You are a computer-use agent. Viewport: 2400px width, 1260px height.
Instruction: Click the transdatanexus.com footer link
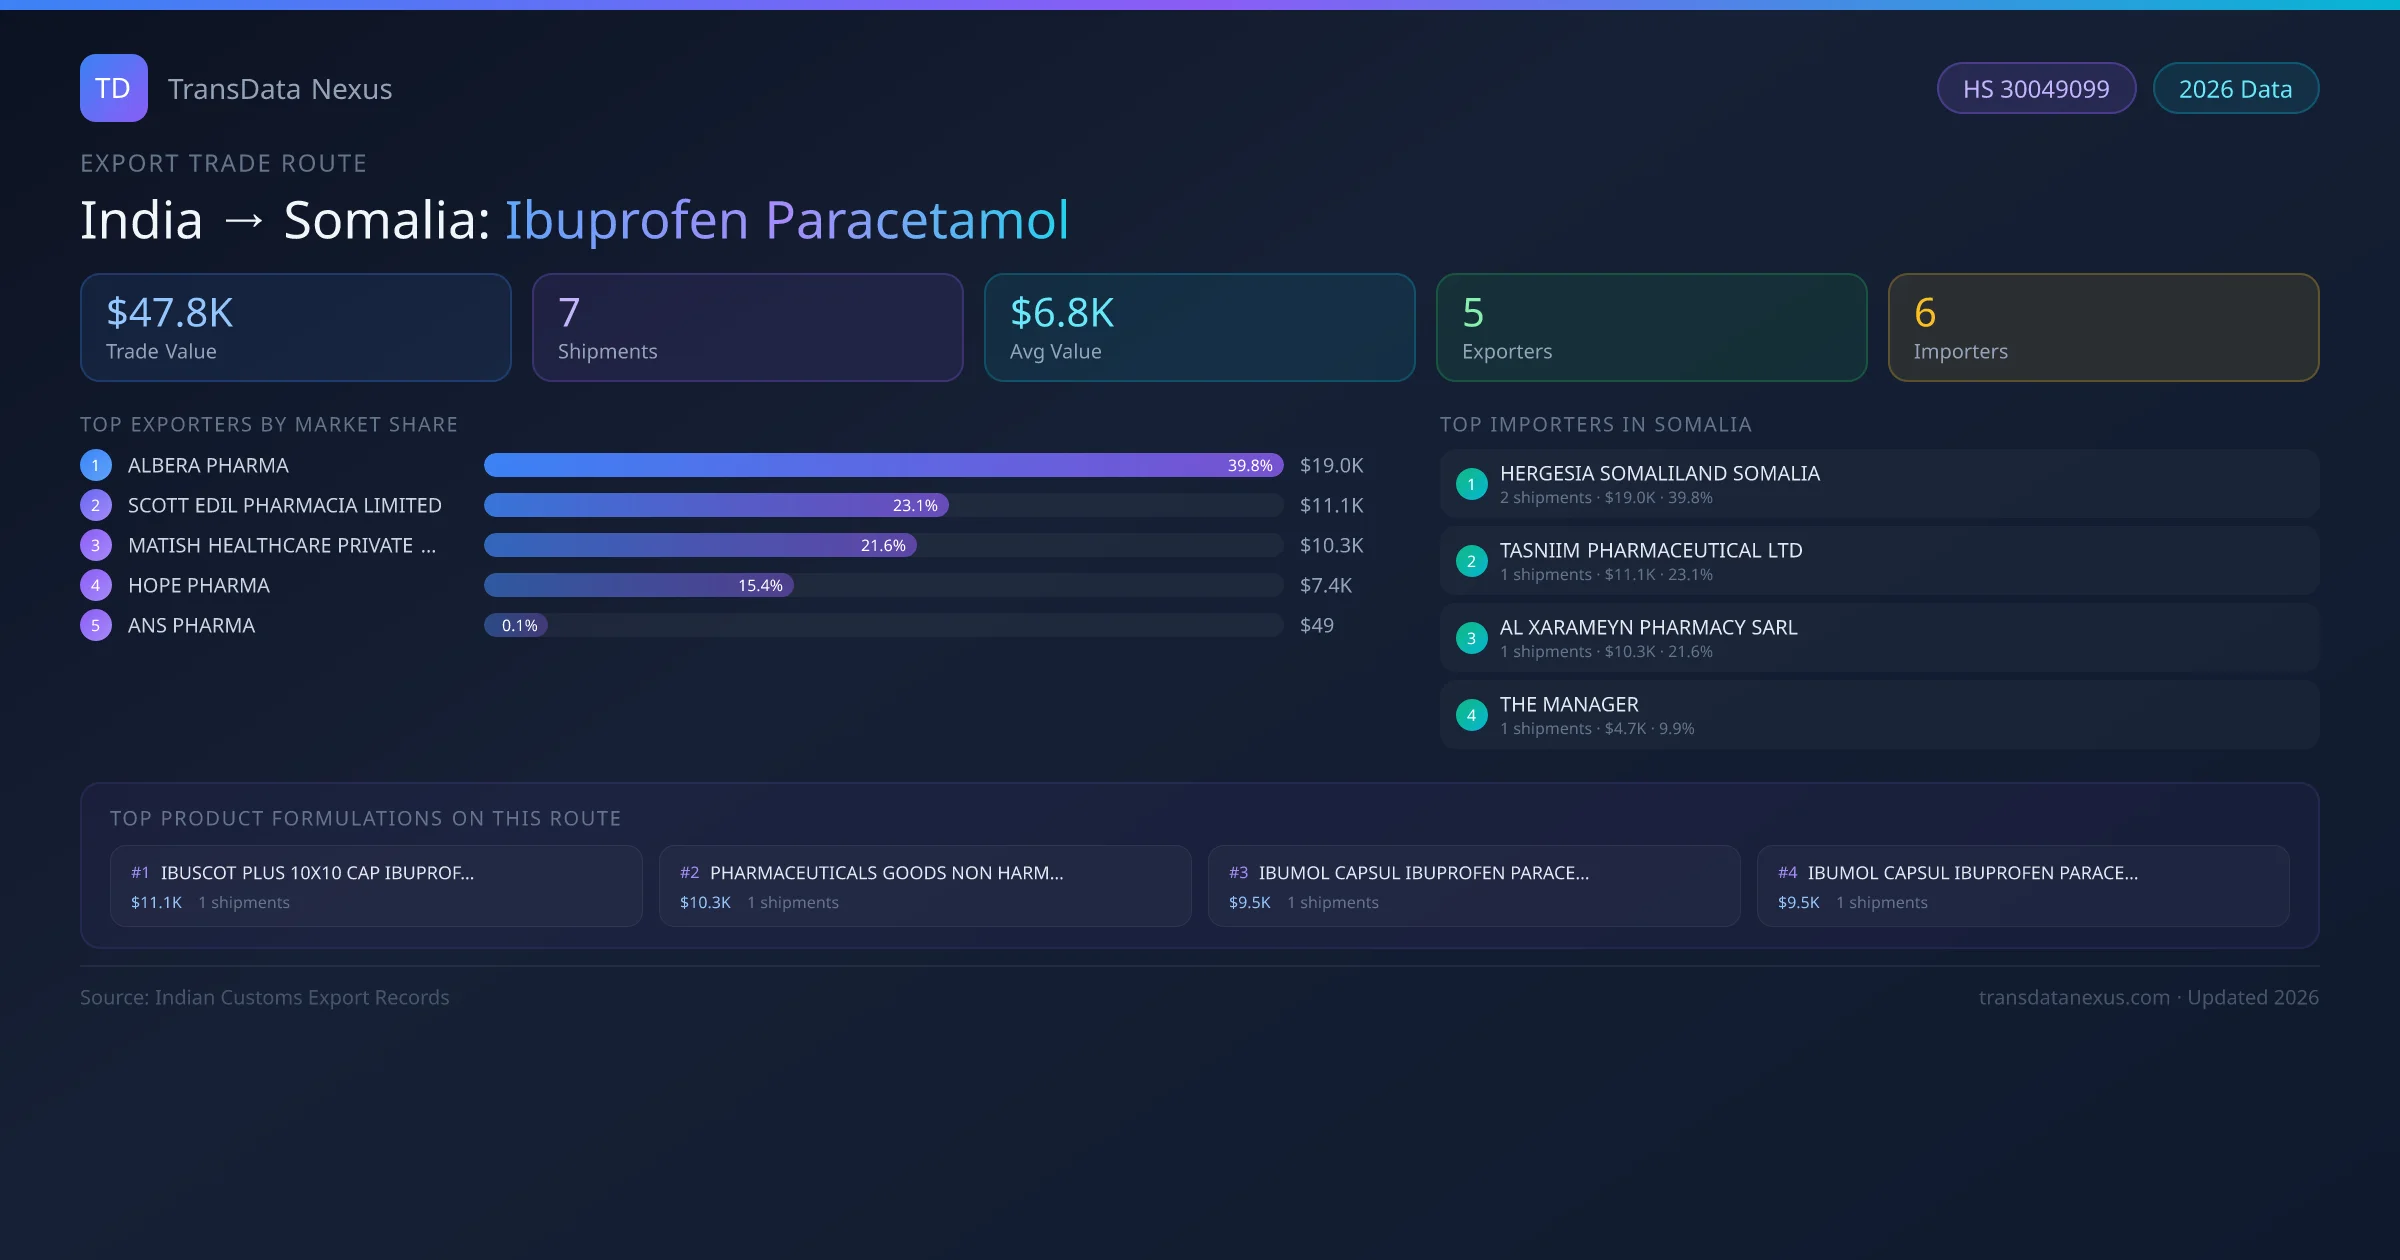coord(2075,997)
